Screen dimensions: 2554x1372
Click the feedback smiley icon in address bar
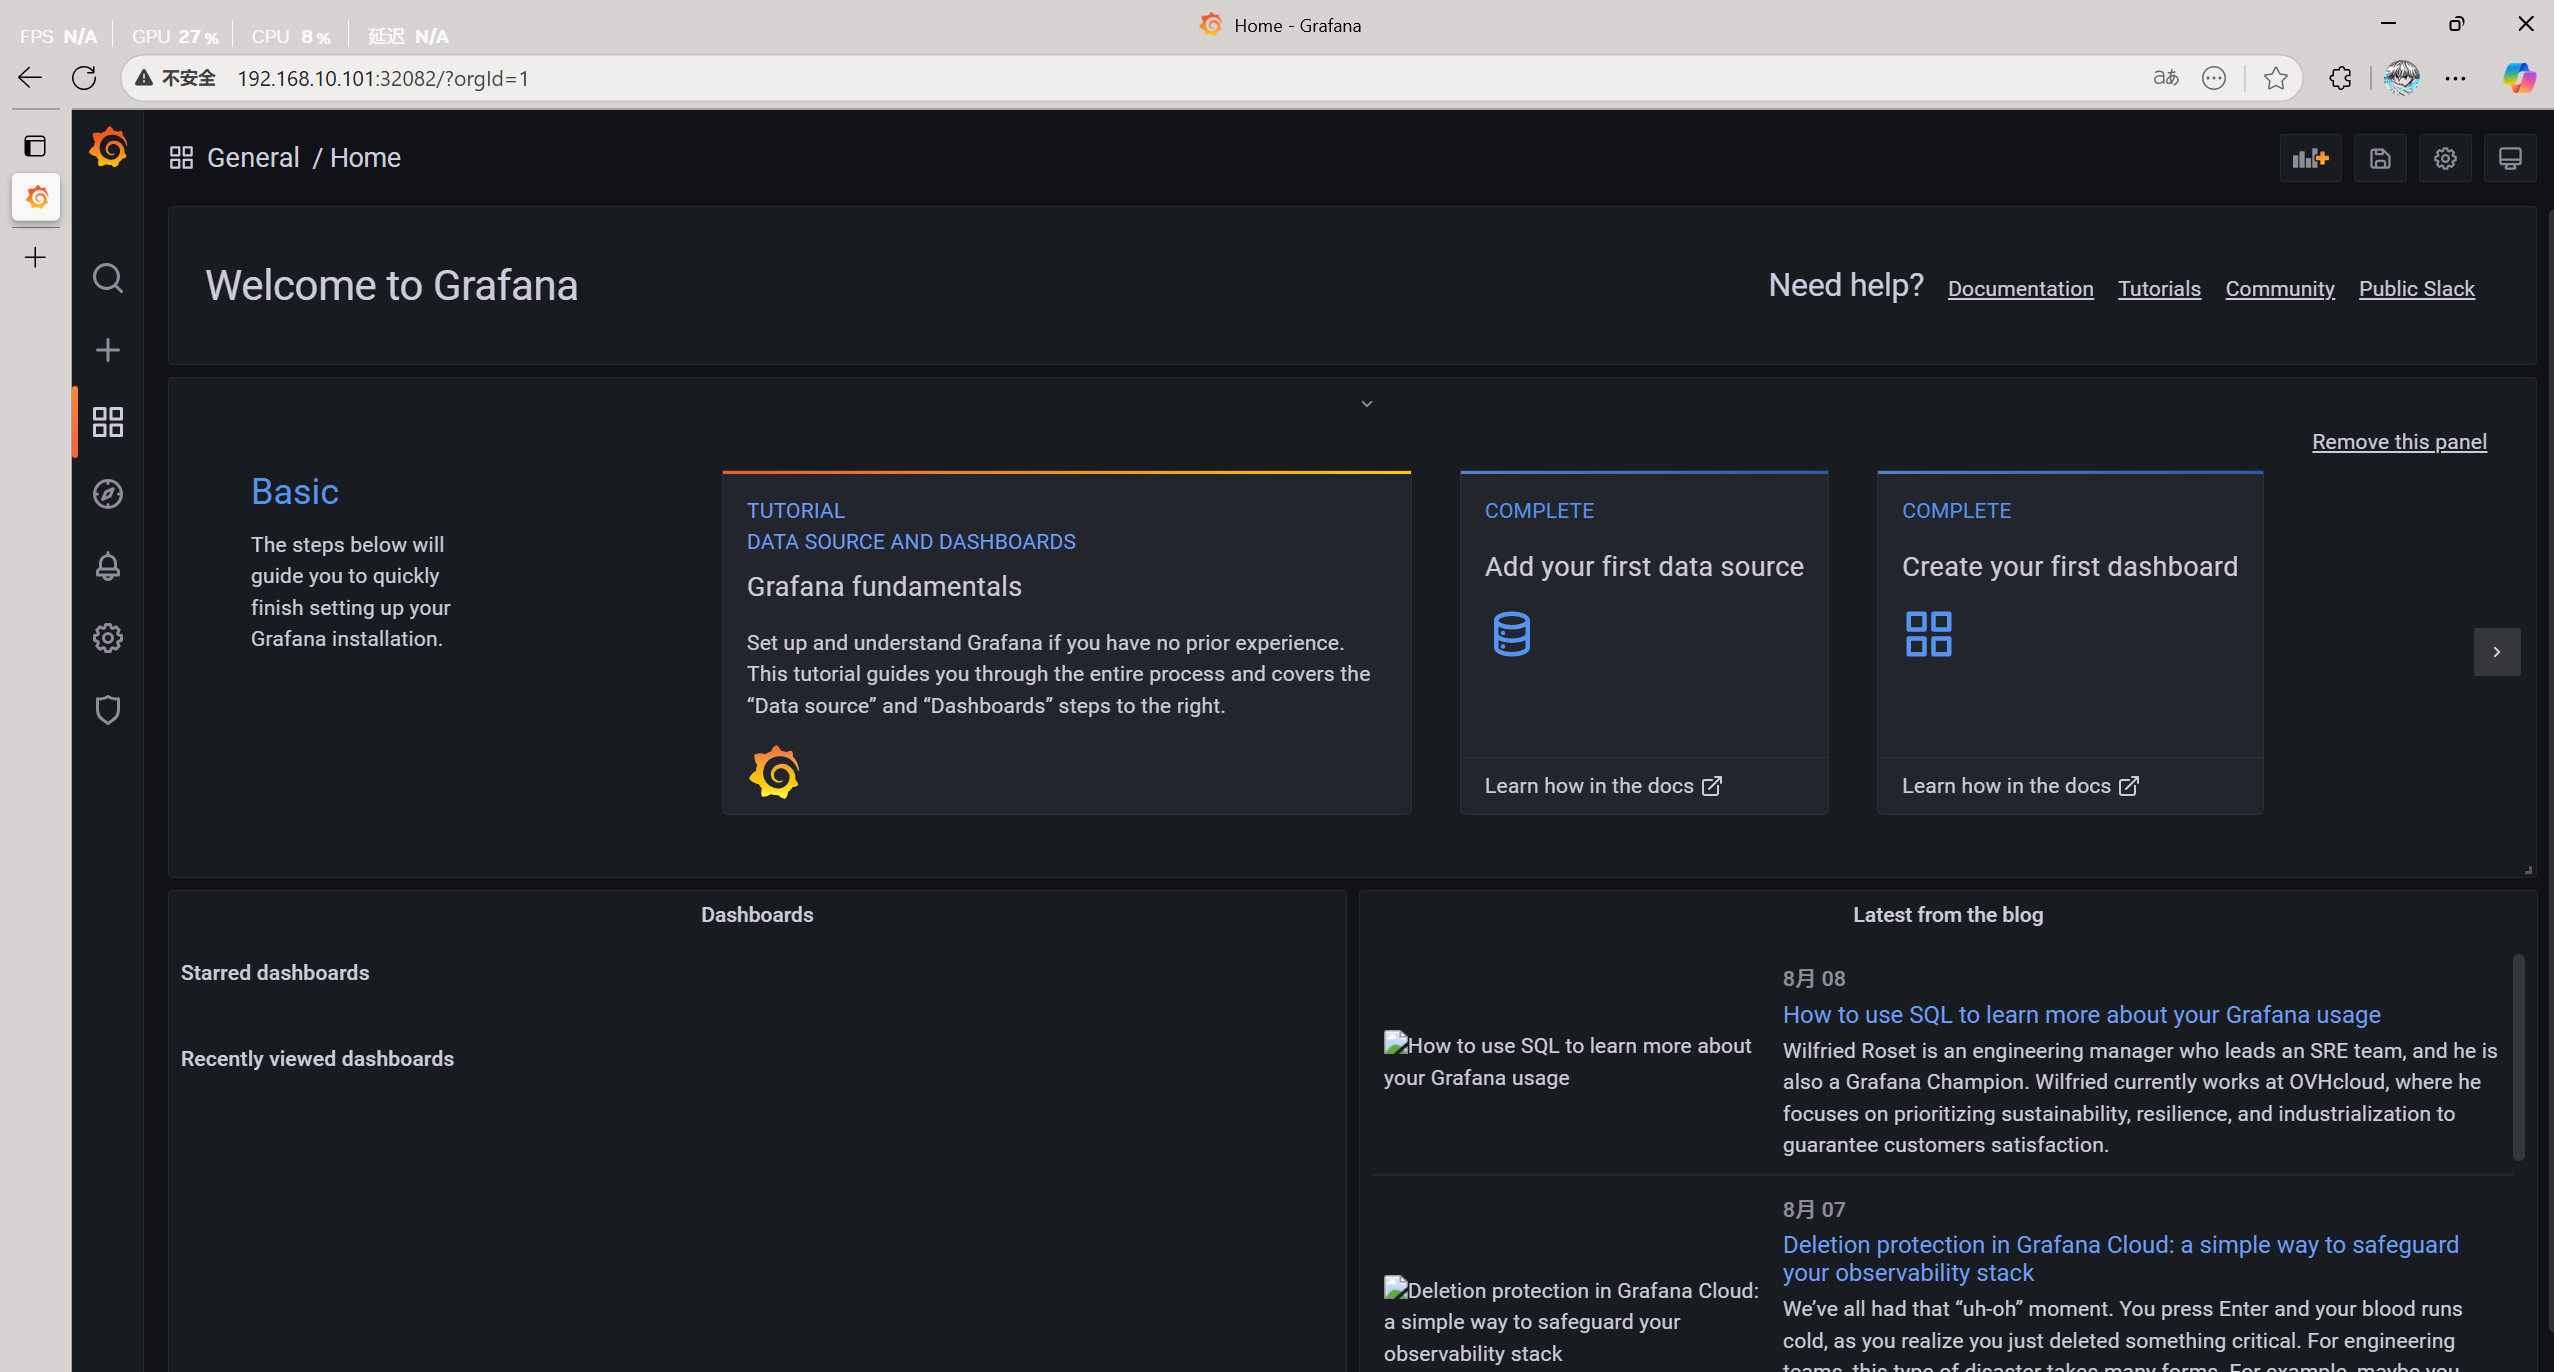pos(2214,78)
